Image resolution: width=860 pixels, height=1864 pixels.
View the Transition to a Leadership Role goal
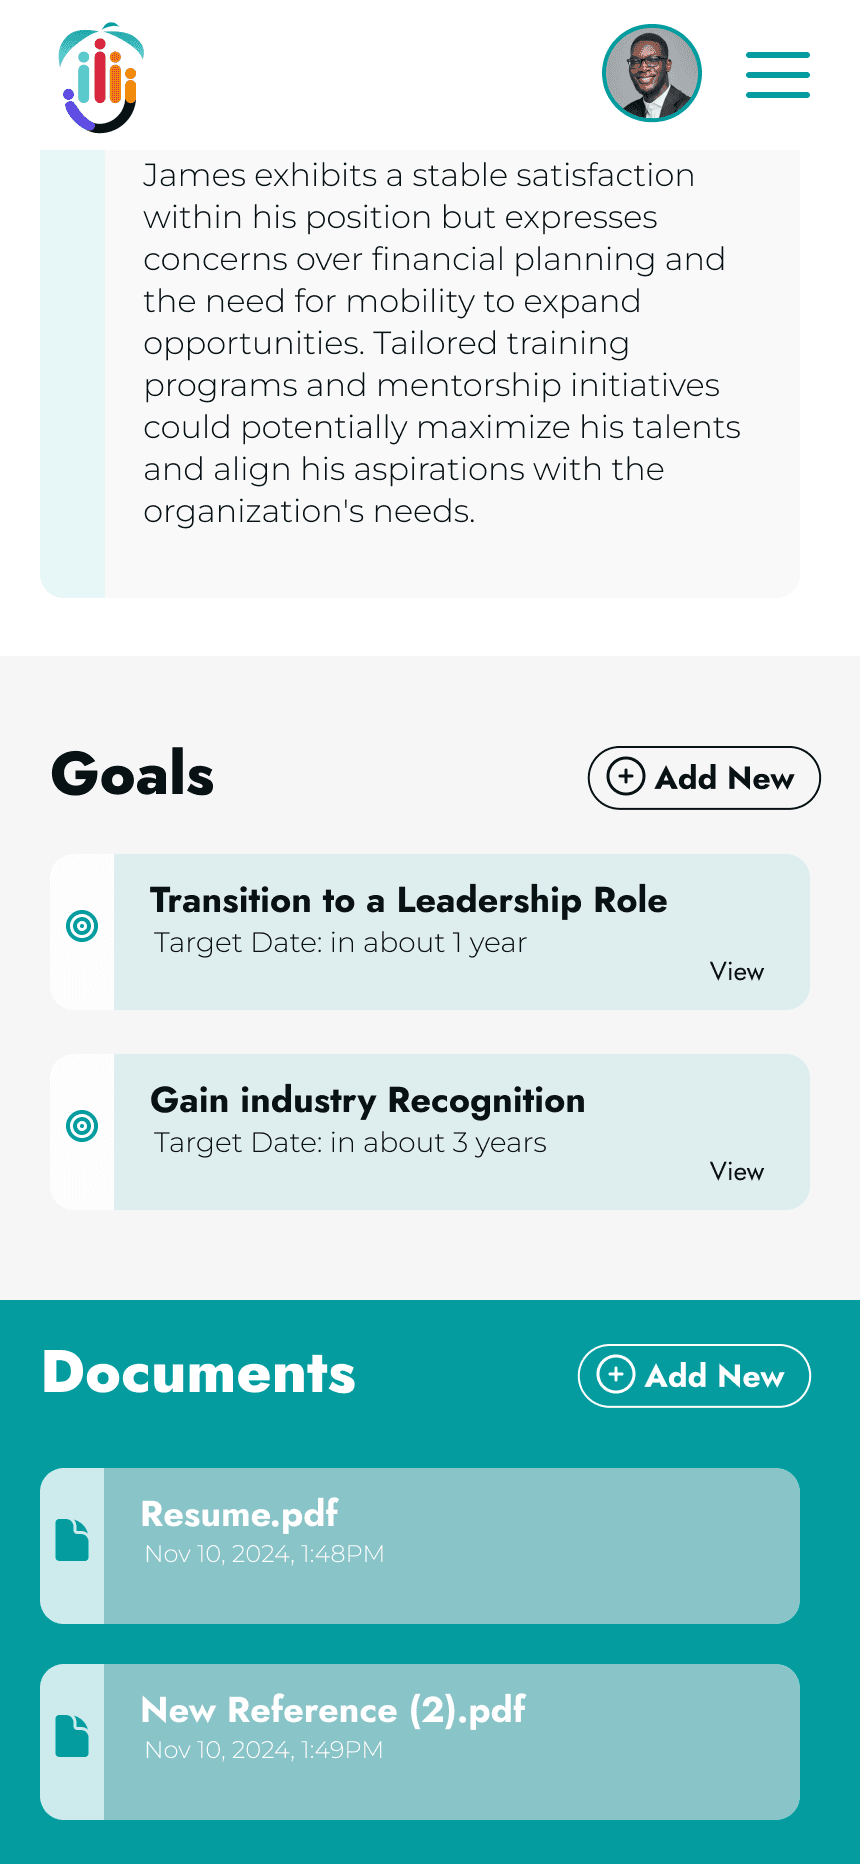coord(737,972)
